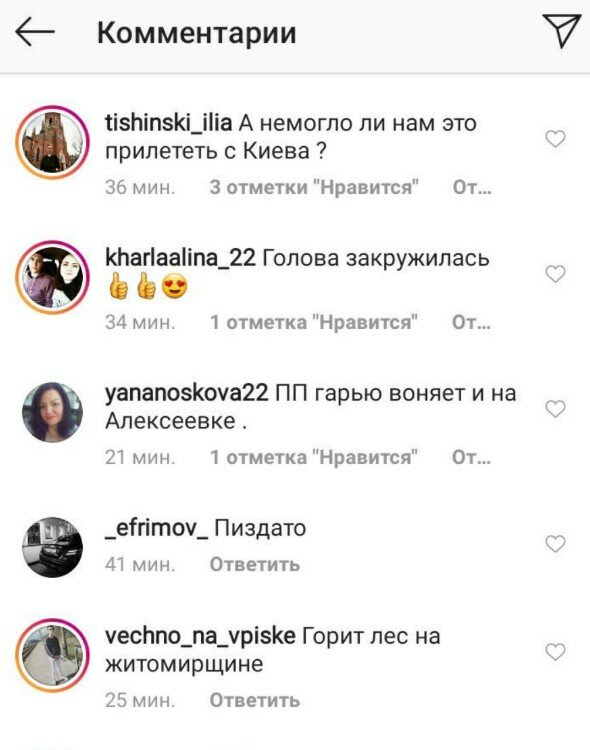View the 3 likes on tishinski_ilia's comment
The height and width of the screenshot is (750, 590).
(x=314, y=188)
